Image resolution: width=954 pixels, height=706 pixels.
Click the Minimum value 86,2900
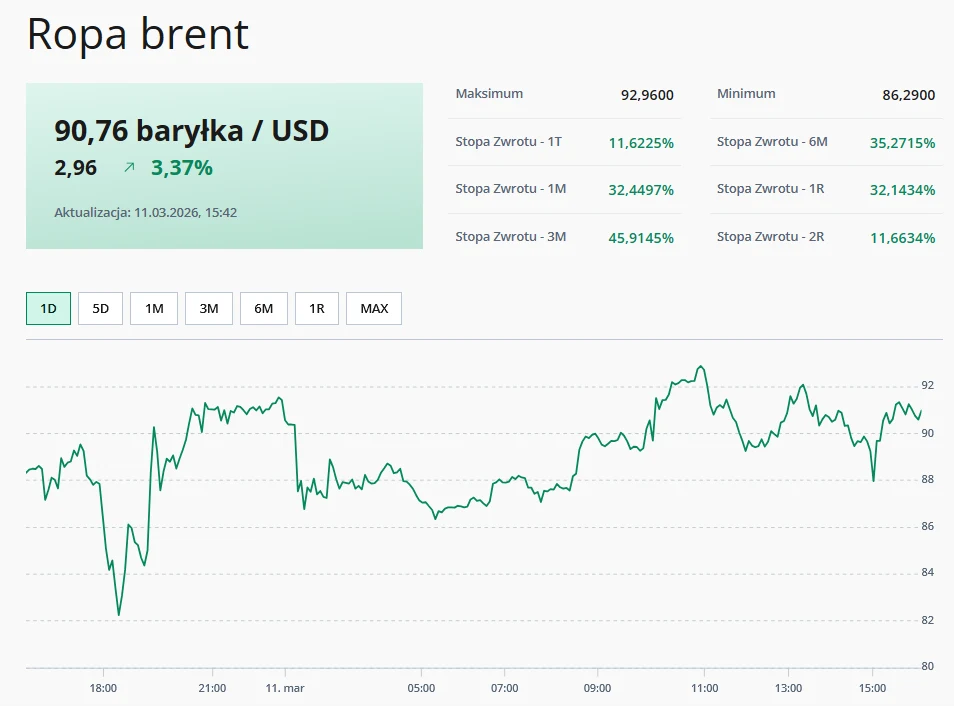tap(908, 94)
